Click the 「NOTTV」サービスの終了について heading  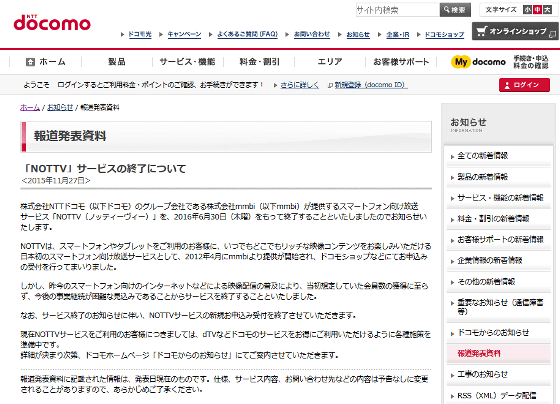(104, 168)
